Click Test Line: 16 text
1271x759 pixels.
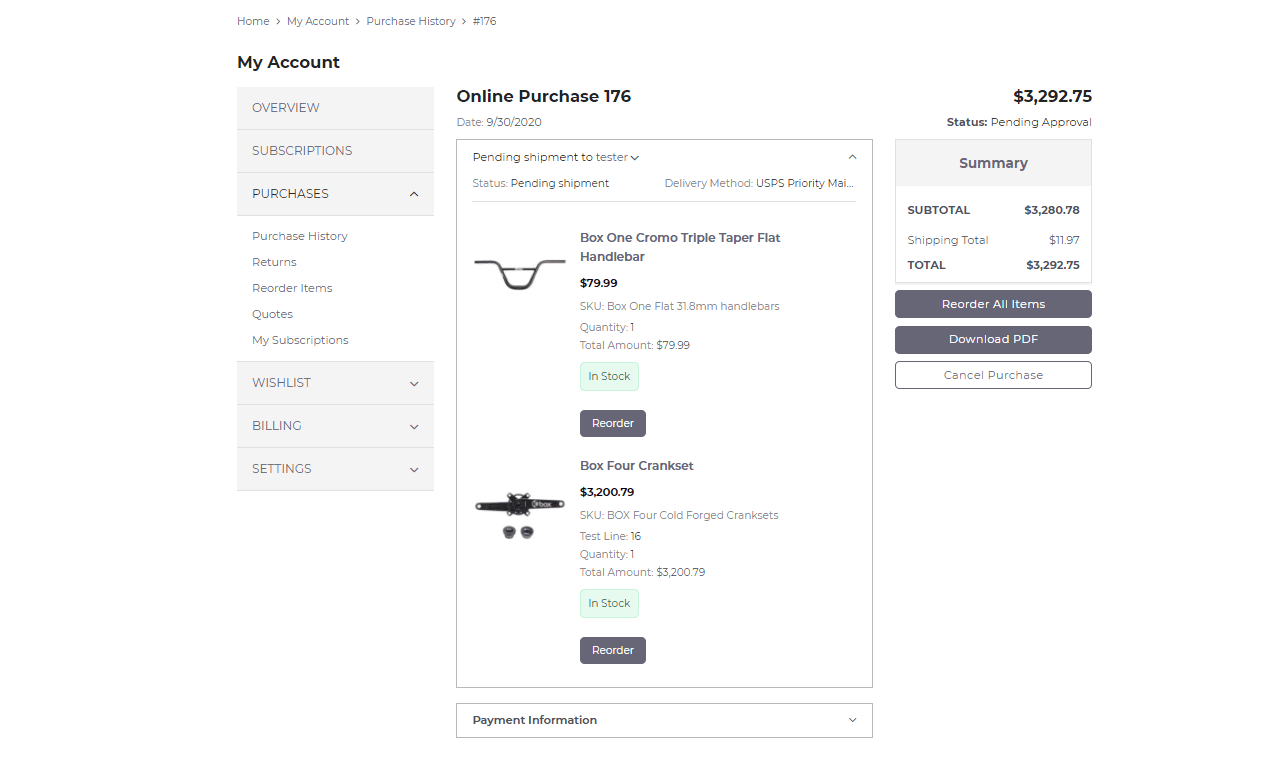coord(610,536)
